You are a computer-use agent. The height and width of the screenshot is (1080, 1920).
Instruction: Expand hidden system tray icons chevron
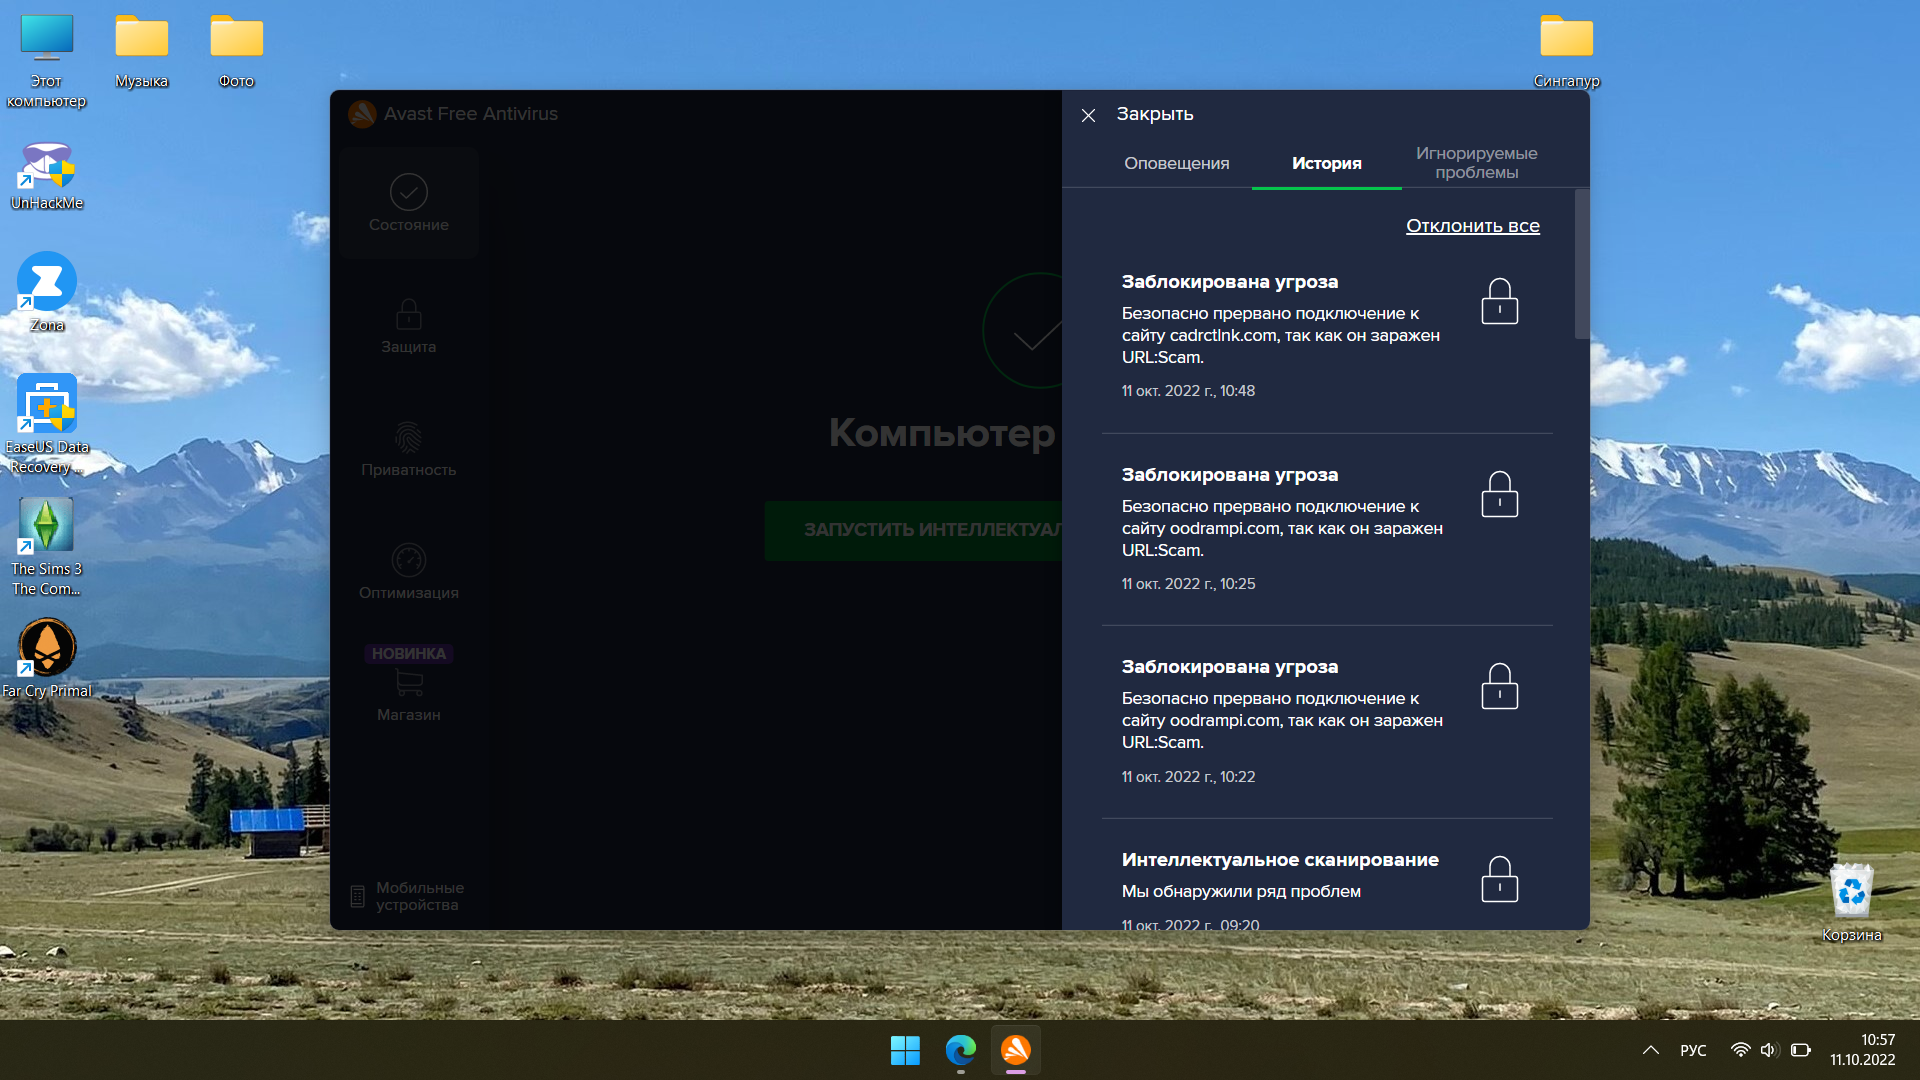coord(1651,1050)
